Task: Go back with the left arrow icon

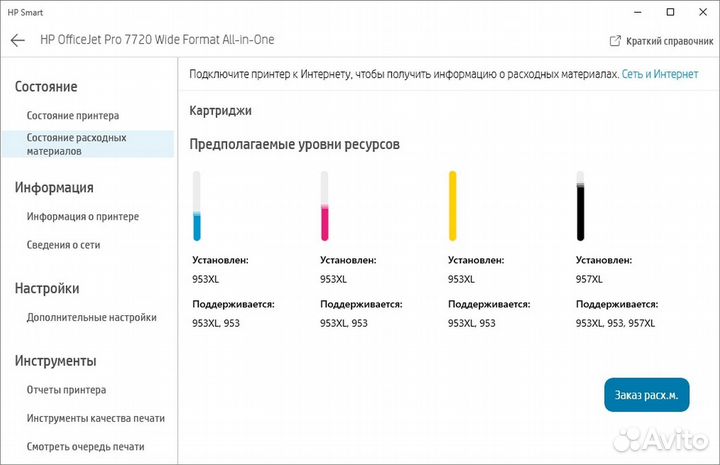Action: pos(17,40)
